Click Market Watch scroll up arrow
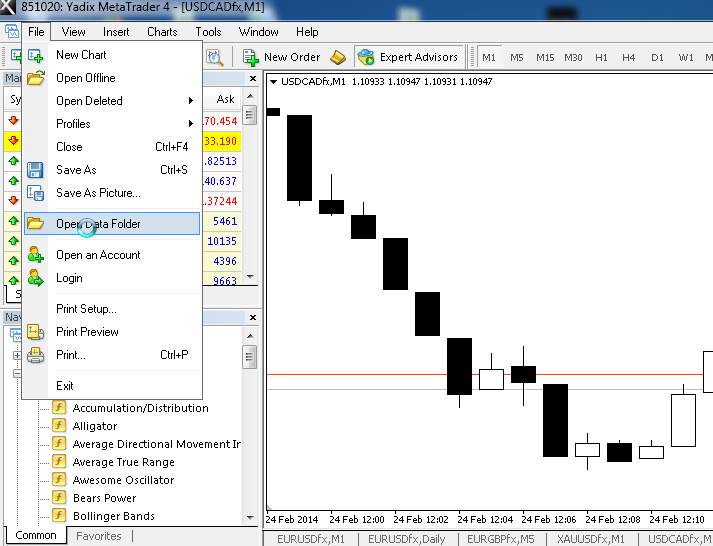The image size is (713, 546). 250,96
